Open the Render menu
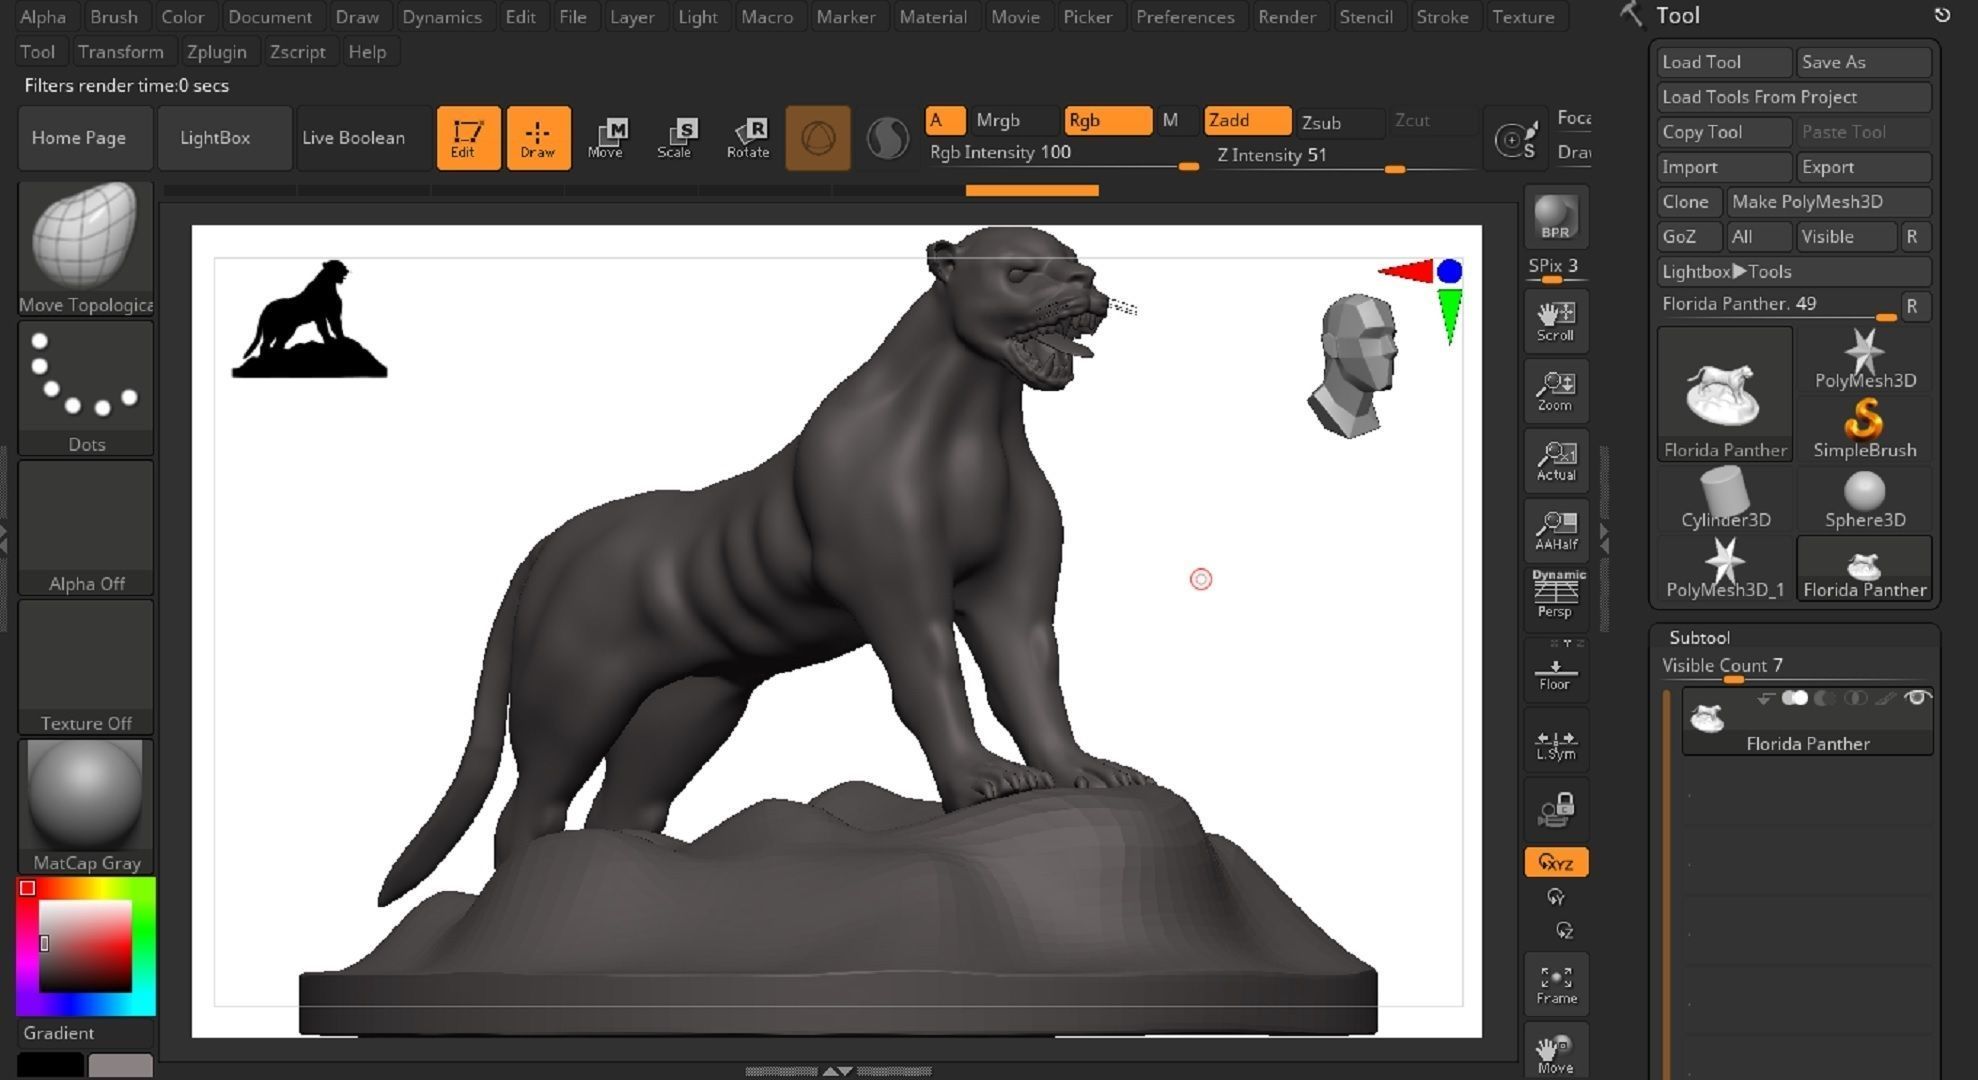 (1287, 17)
